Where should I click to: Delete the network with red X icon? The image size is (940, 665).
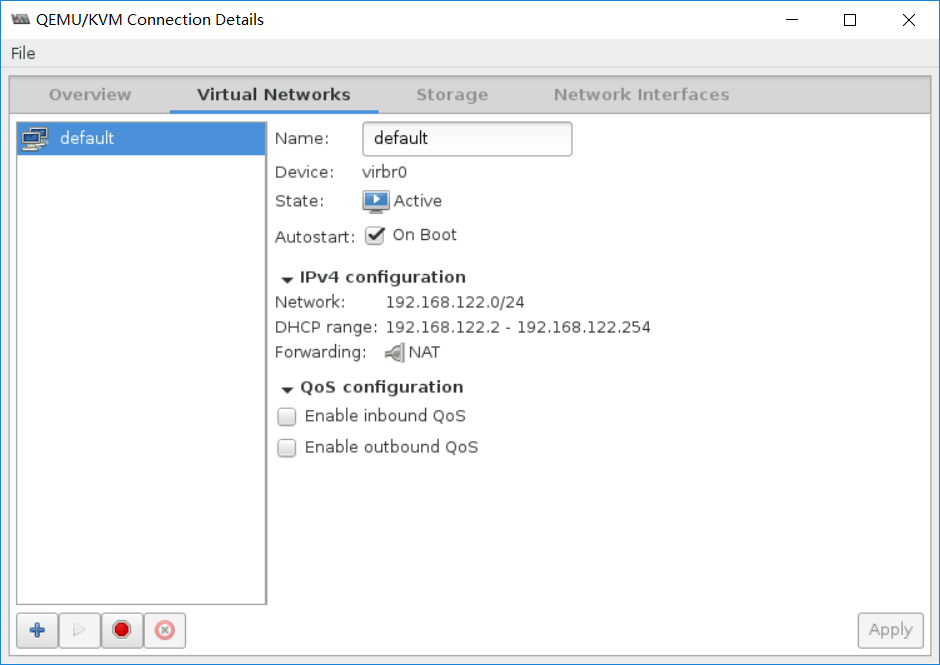pos(165,630)
